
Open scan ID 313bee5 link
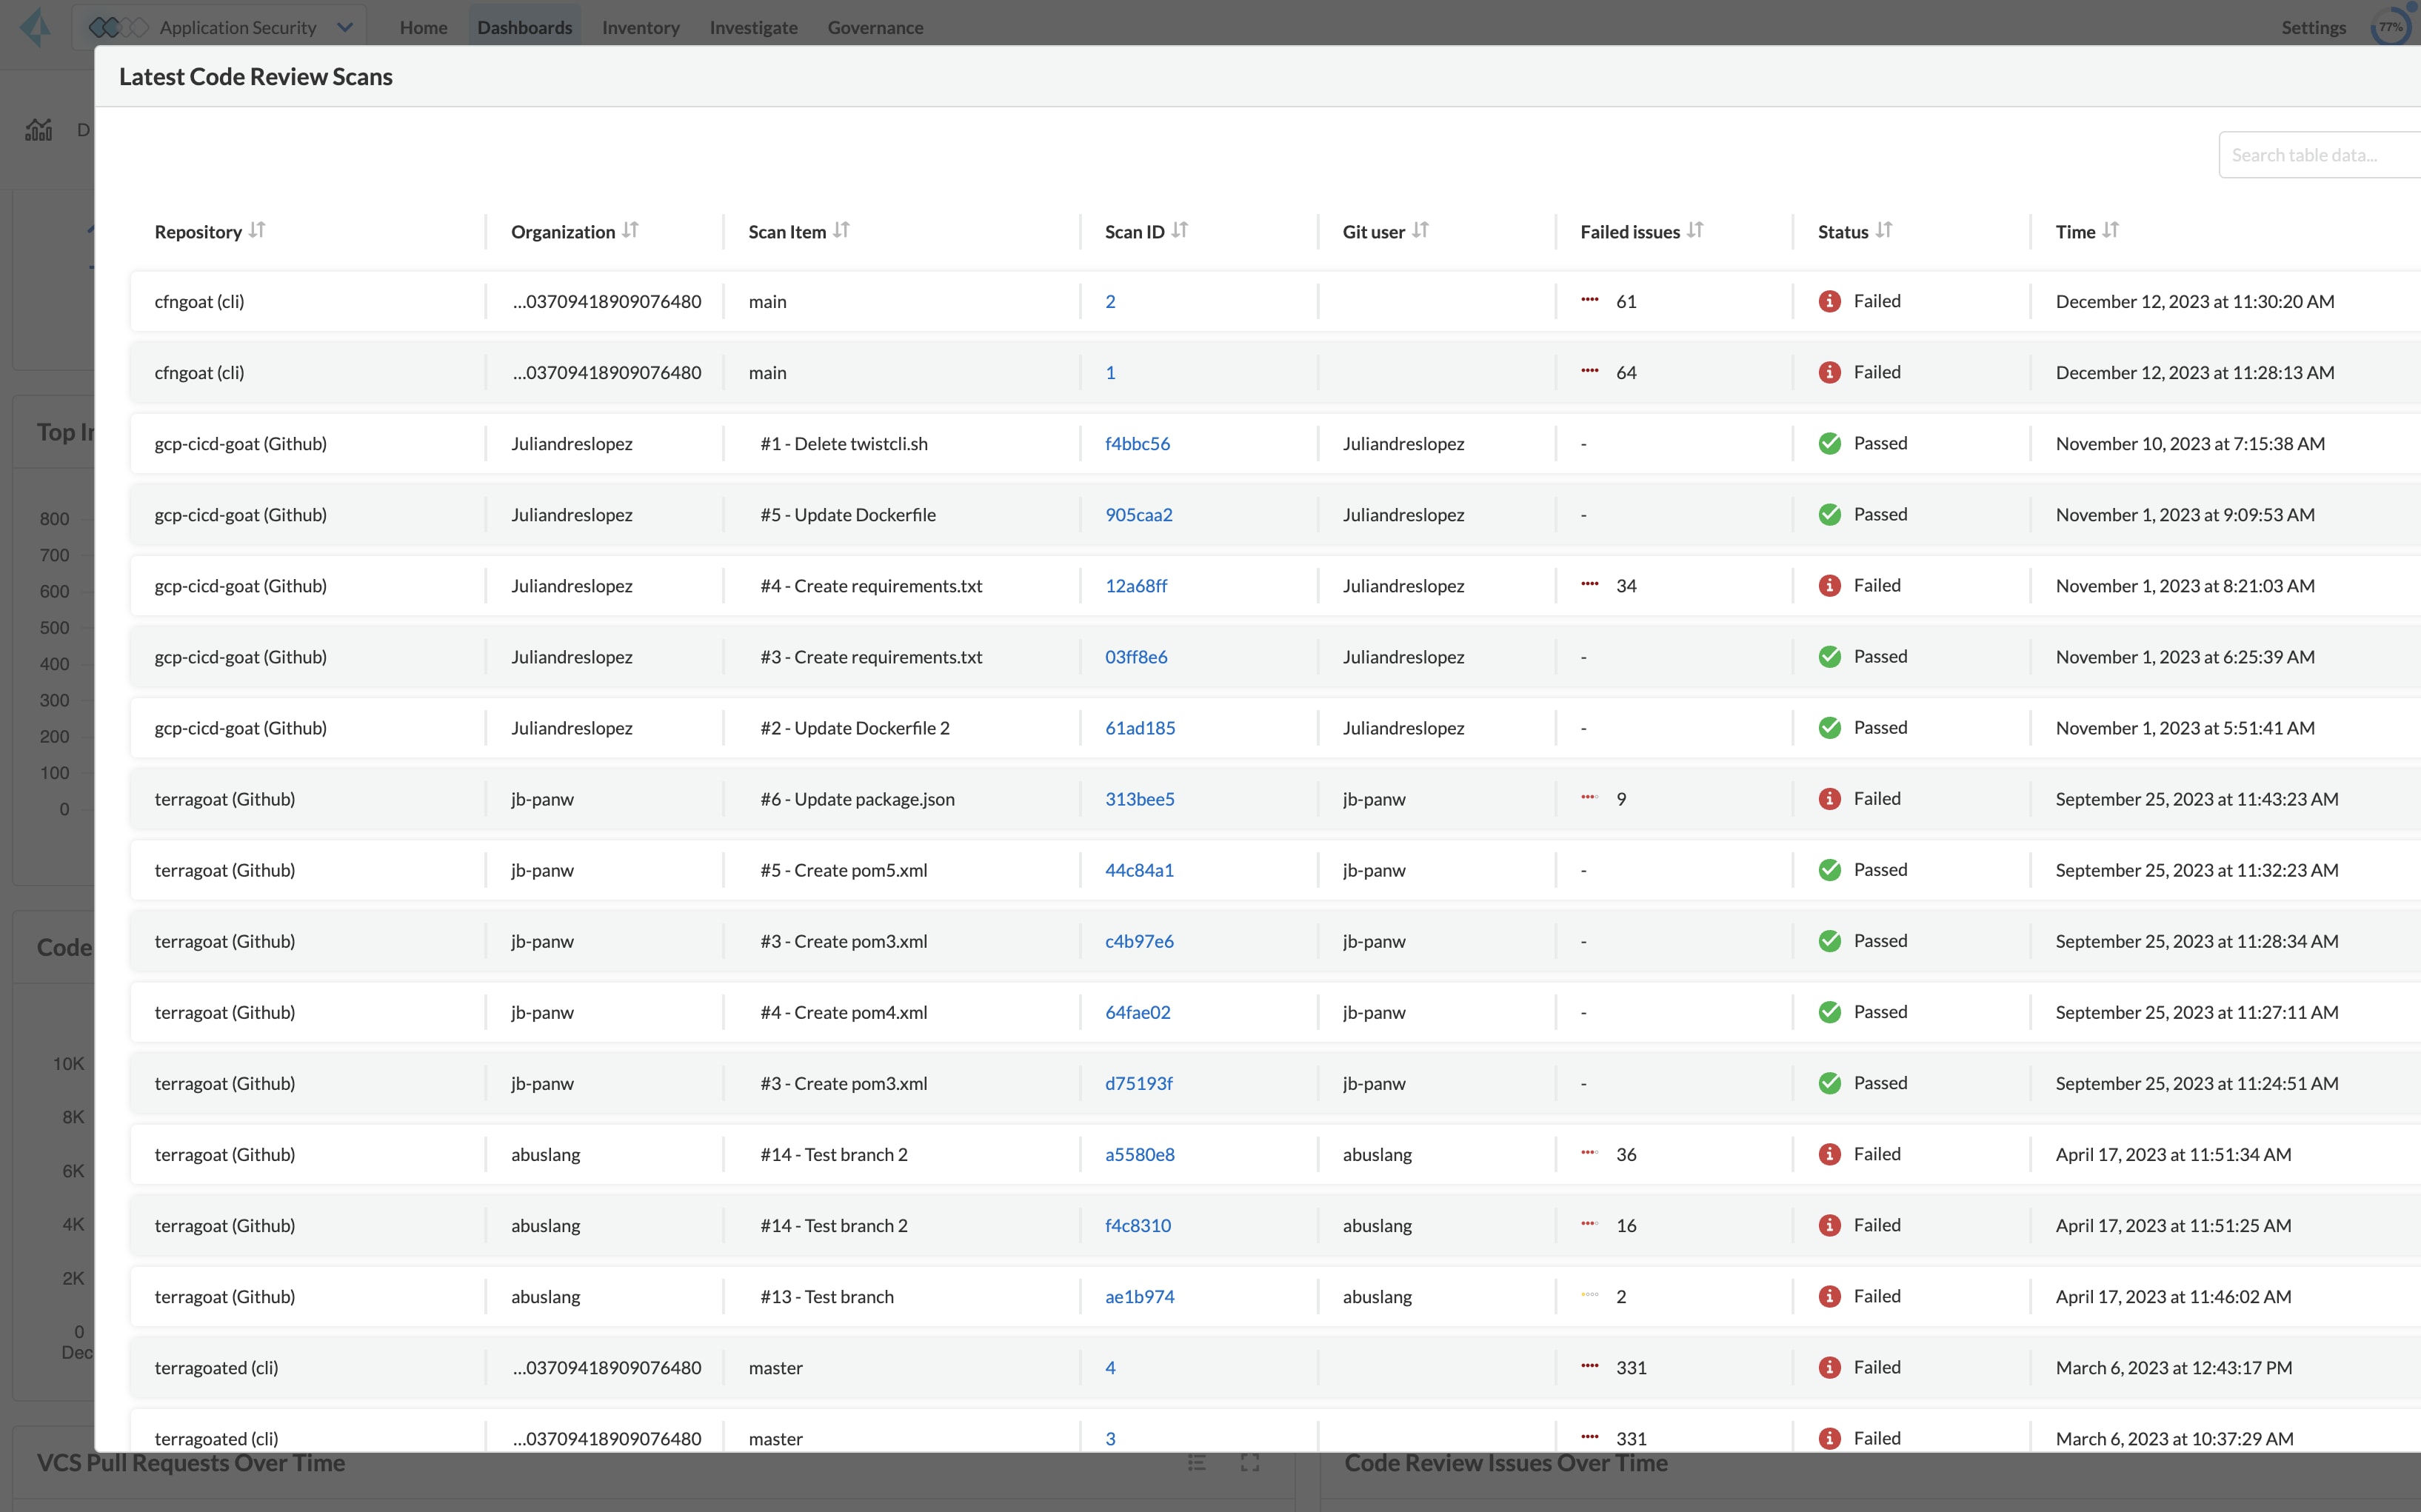click(x=1139, y=799)
